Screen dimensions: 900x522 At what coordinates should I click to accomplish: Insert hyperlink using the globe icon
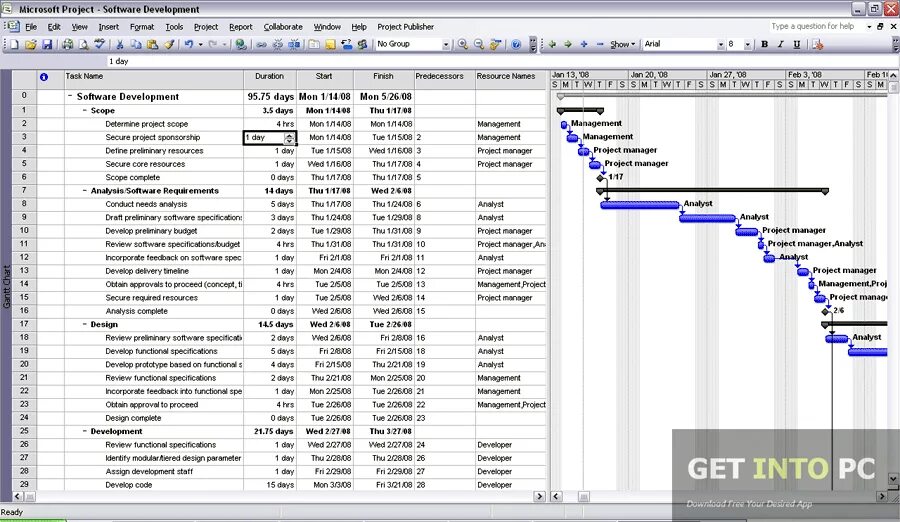241,44
